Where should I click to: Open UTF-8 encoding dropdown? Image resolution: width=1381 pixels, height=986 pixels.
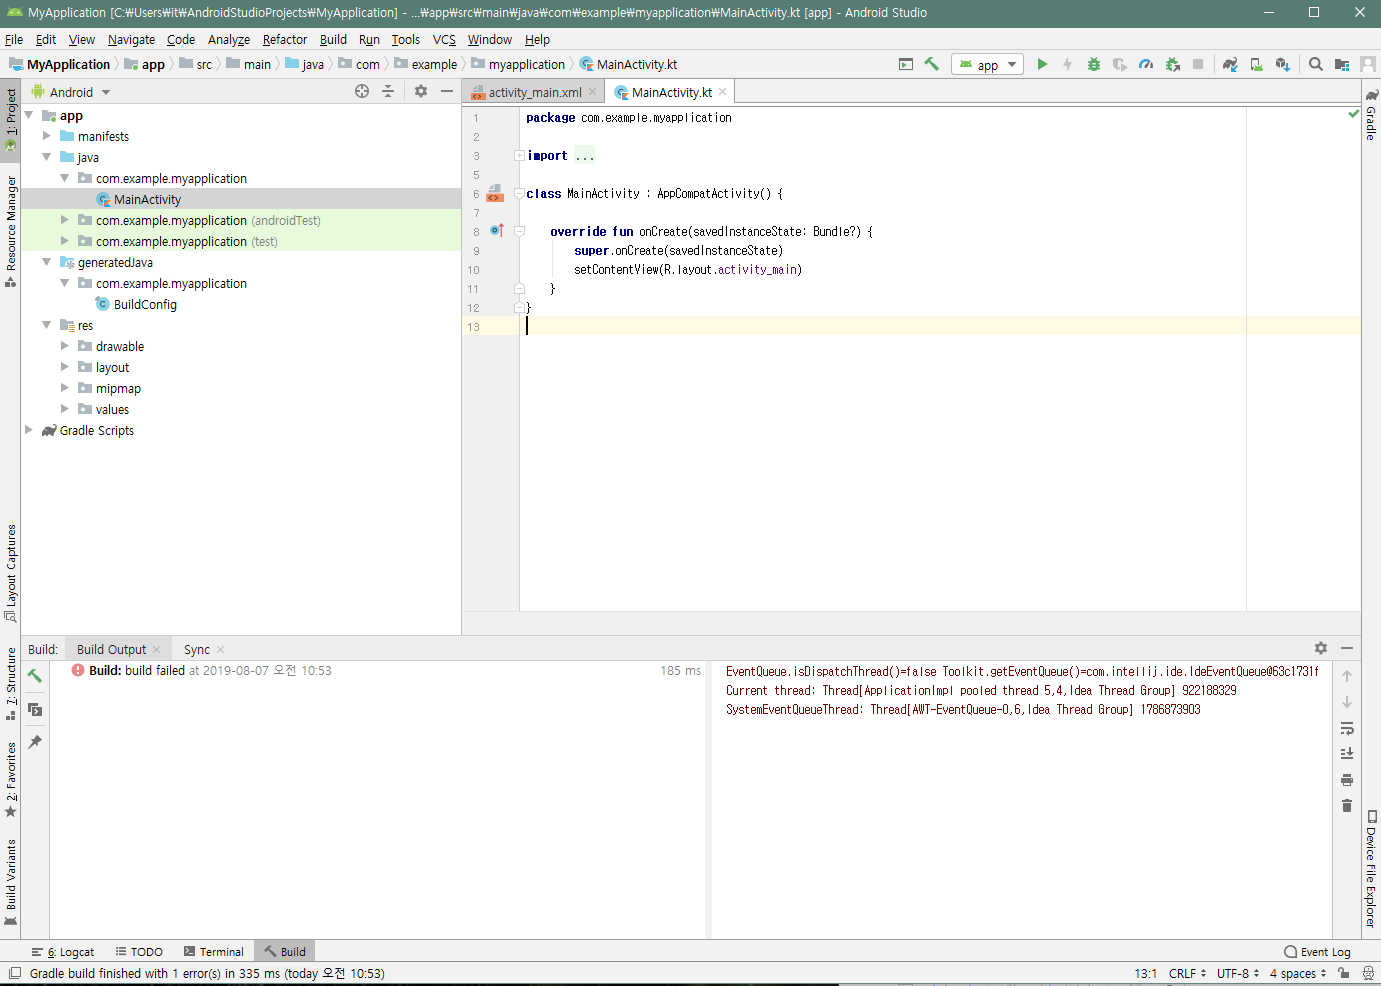pyautogui.click(x=1238, y=973)
